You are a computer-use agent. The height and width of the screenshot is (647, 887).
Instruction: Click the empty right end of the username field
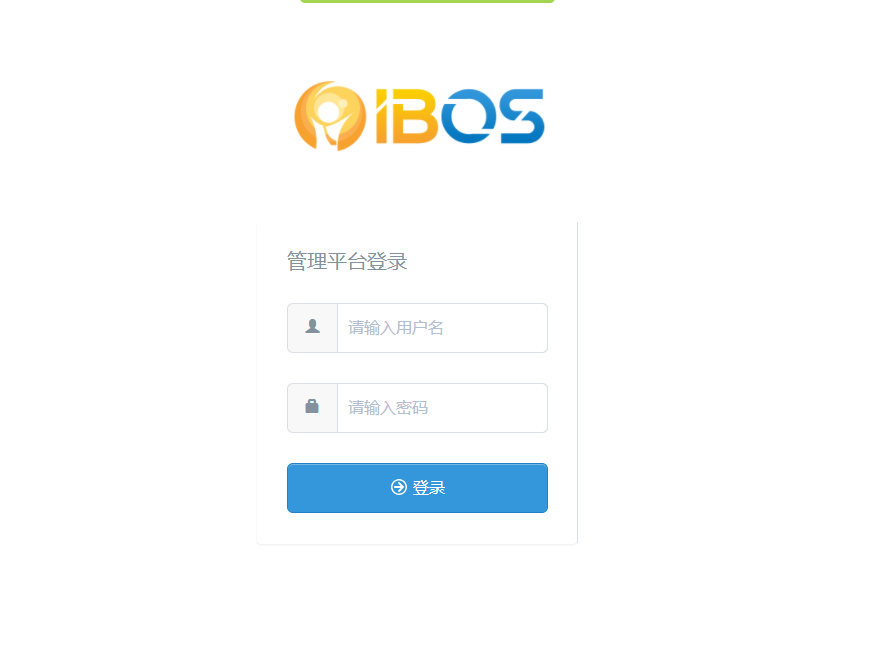click(x=509, y=328)
